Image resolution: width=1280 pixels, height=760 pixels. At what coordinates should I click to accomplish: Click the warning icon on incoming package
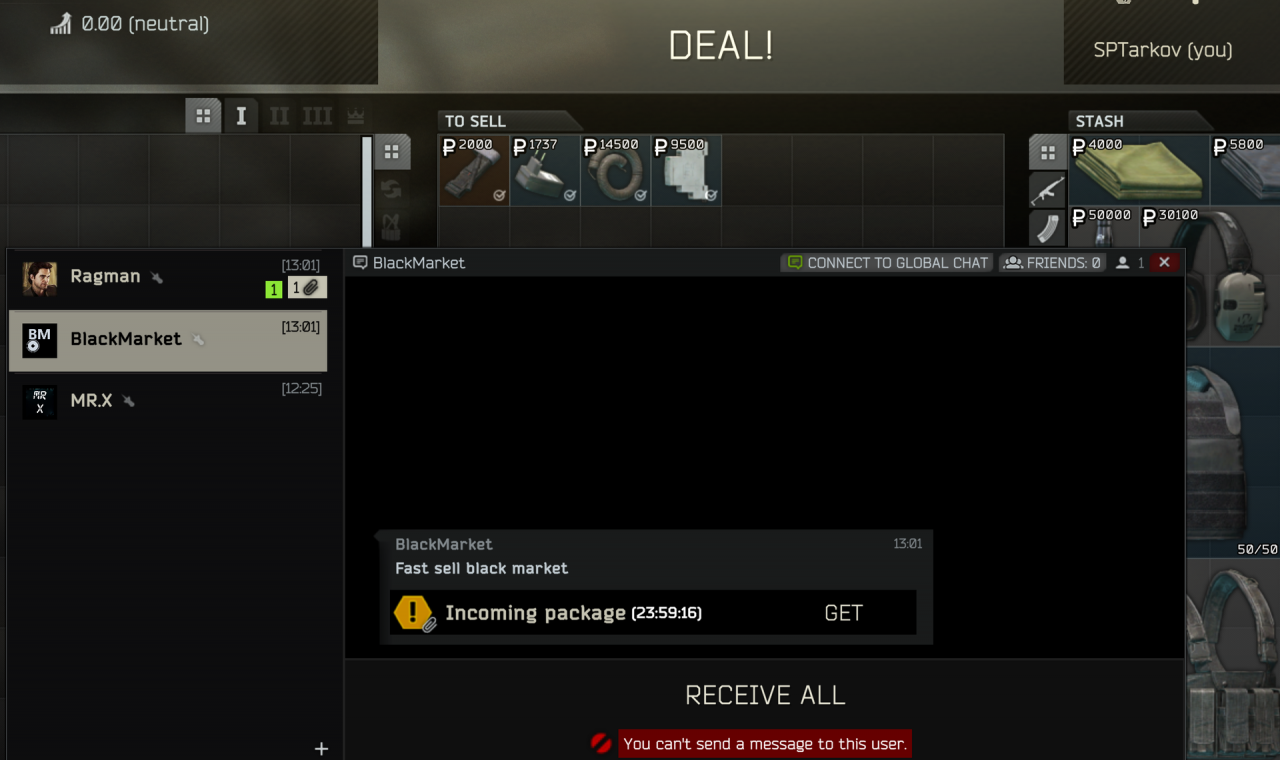(413, 613)
